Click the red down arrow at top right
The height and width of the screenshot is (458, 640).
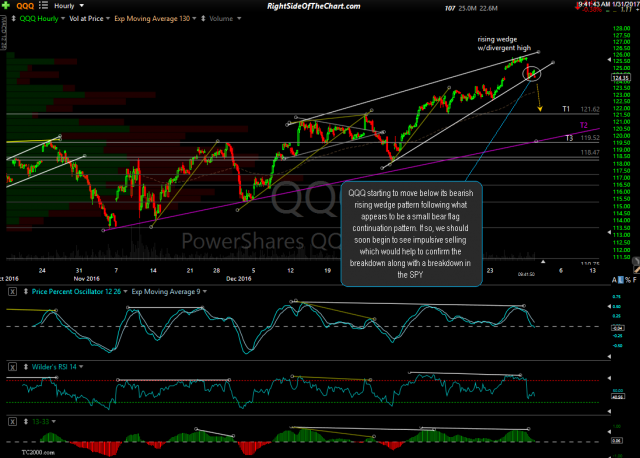578,7
